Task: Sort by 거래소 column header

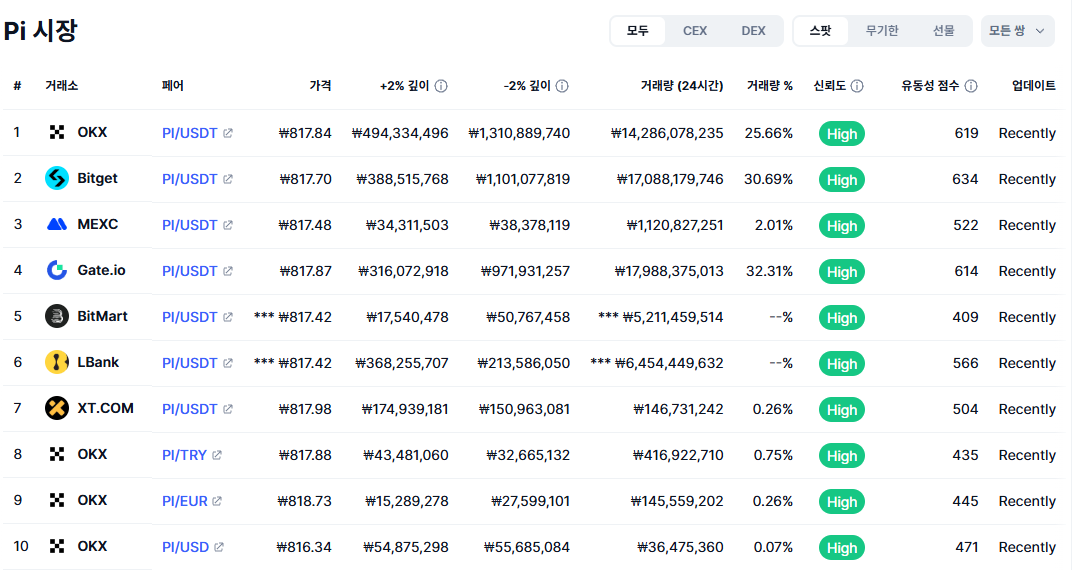Action: tap(62, 86)
